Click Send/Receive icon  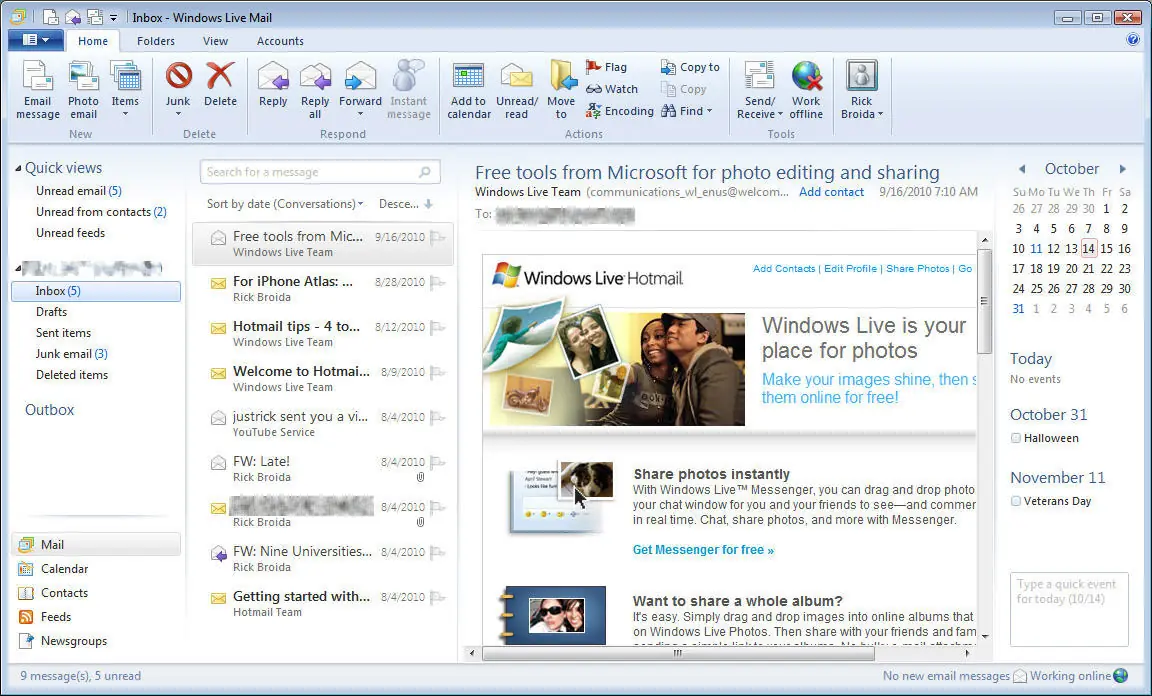[760, 76]
